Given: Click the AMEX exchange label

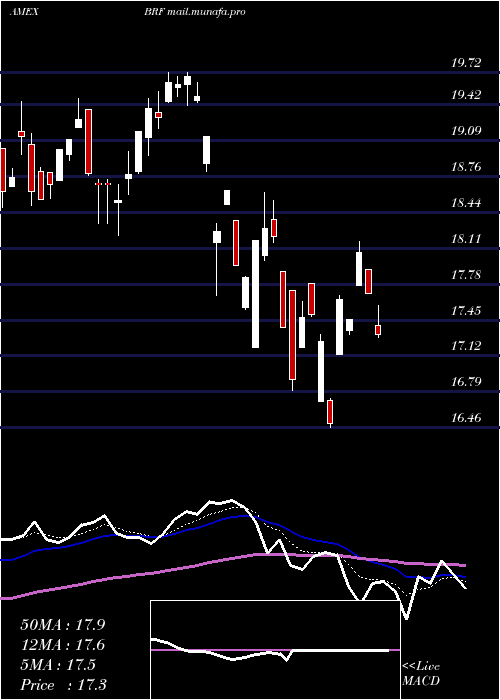Looking at the screenshot, I should 24,12.
